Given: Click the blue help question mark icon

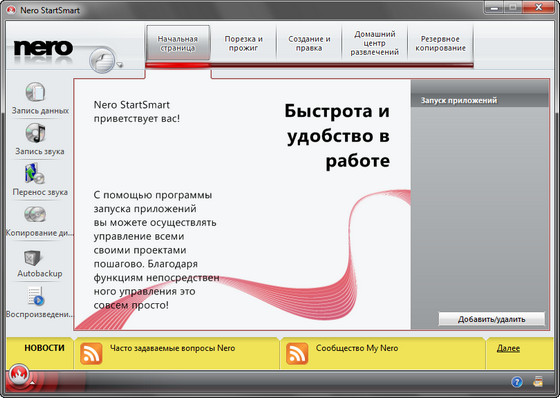Looking at the screenshot, I should tap(516, 382).
